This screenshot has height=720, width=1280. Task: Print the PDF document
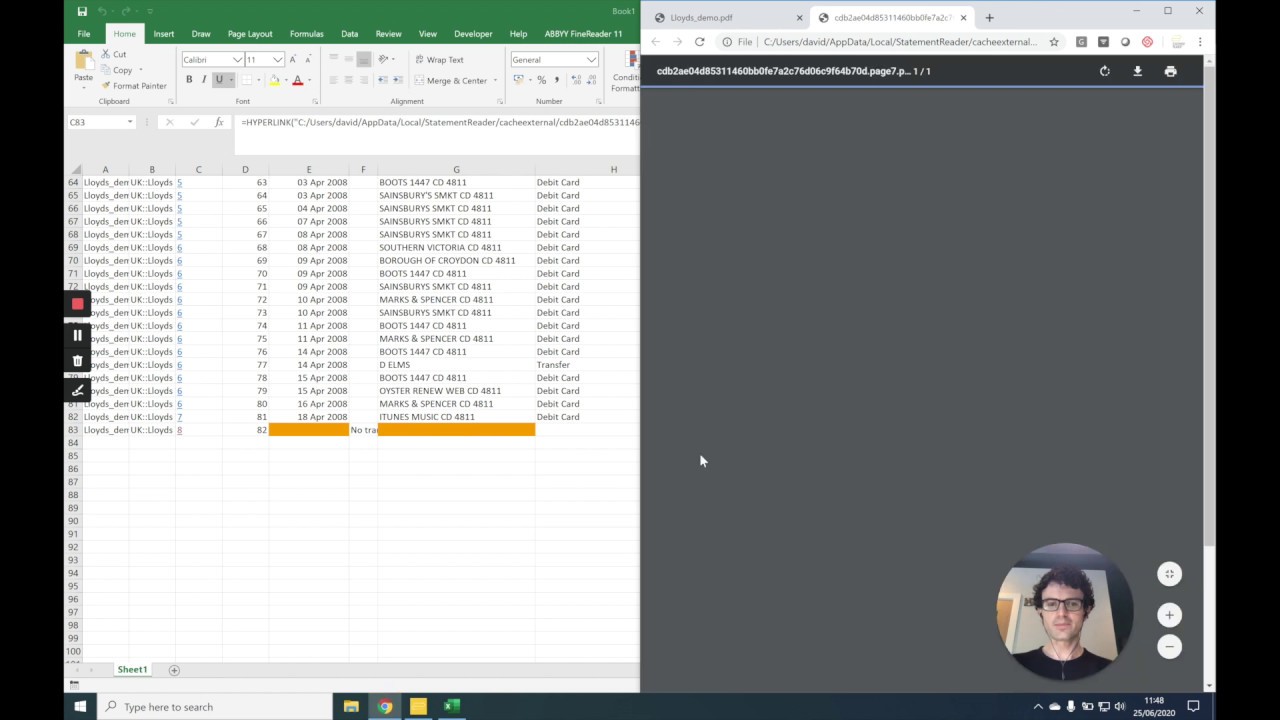1170,71
